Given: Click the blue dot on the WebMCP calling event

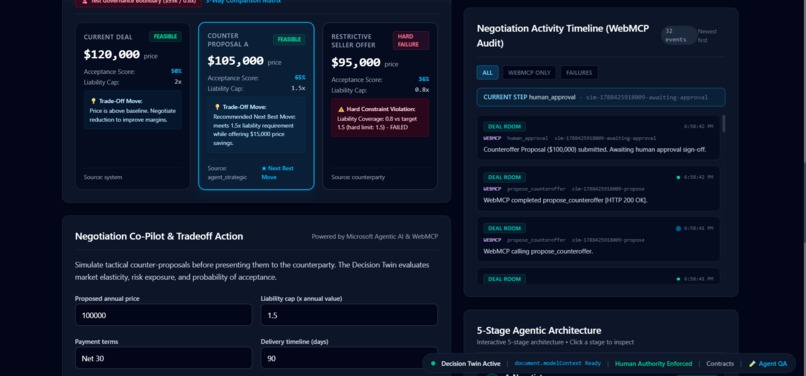Looking at the screenshot, I should click(679, 228).
